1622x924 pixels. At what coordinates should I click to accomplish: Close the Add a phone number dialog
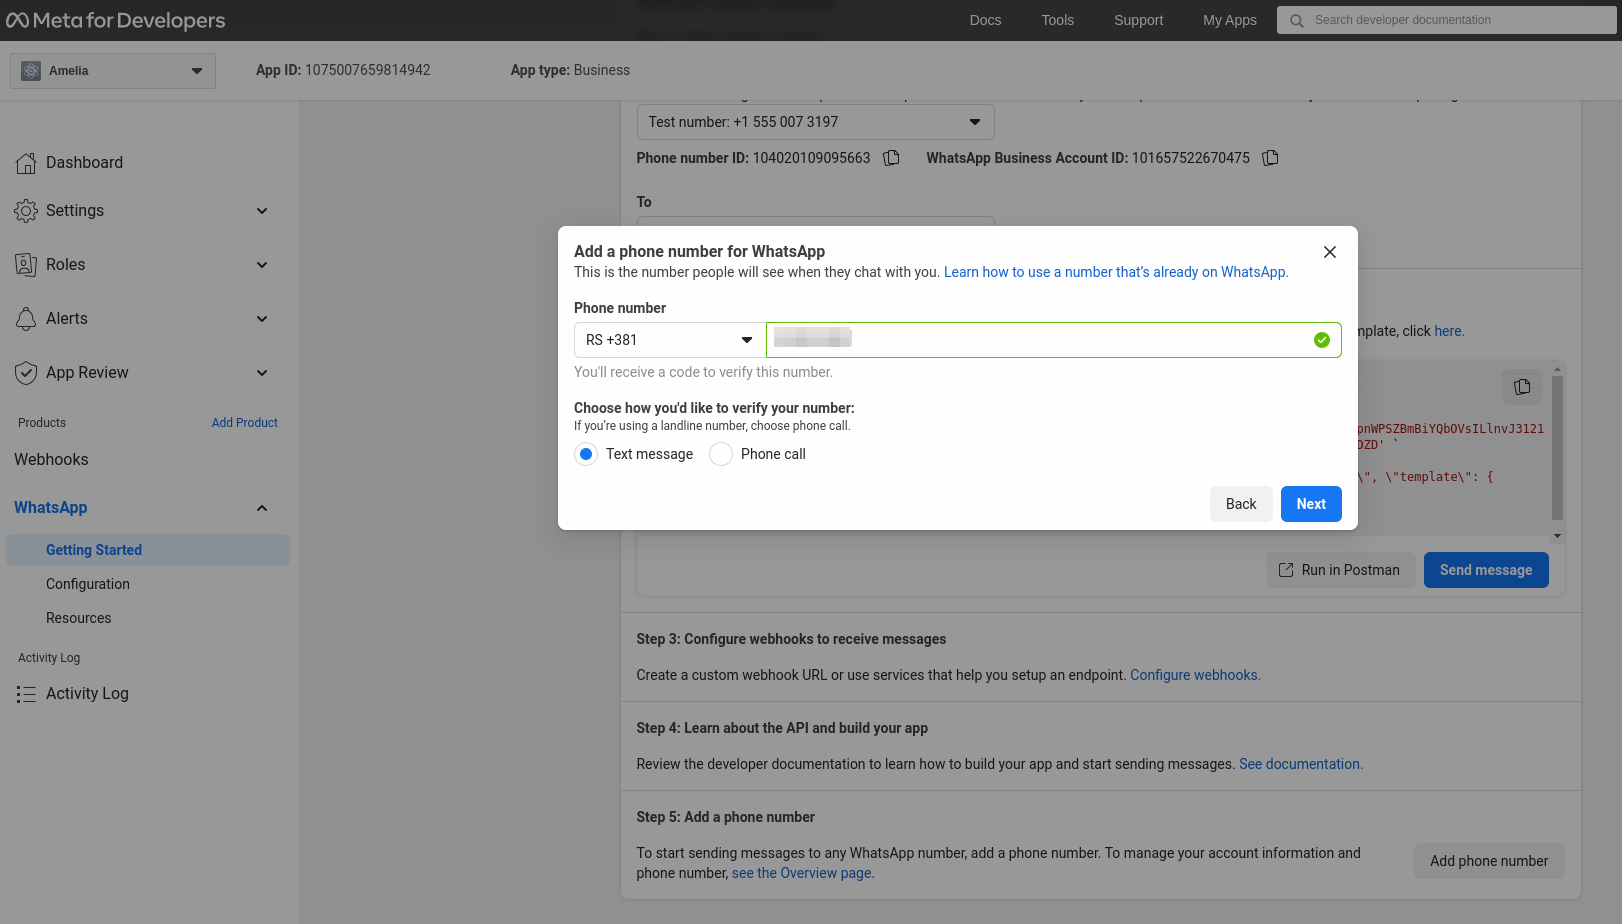tap(1330, 252)
